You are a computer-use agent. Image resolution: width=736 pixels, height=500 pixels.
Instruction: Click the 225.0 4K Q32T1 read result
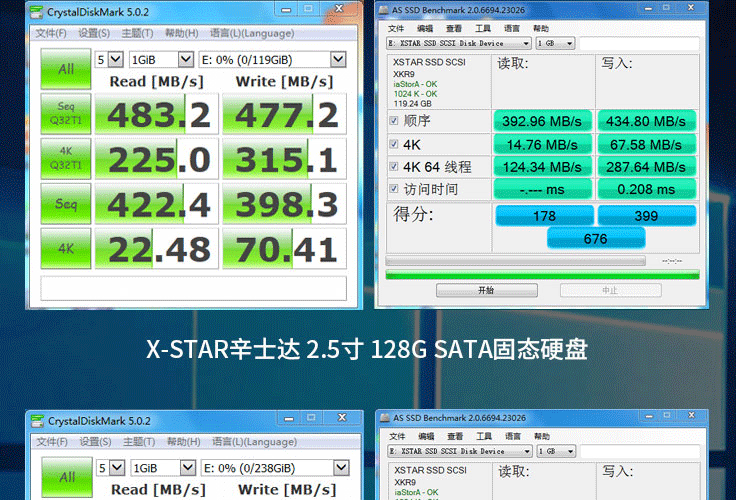click(x=157, y=159)
